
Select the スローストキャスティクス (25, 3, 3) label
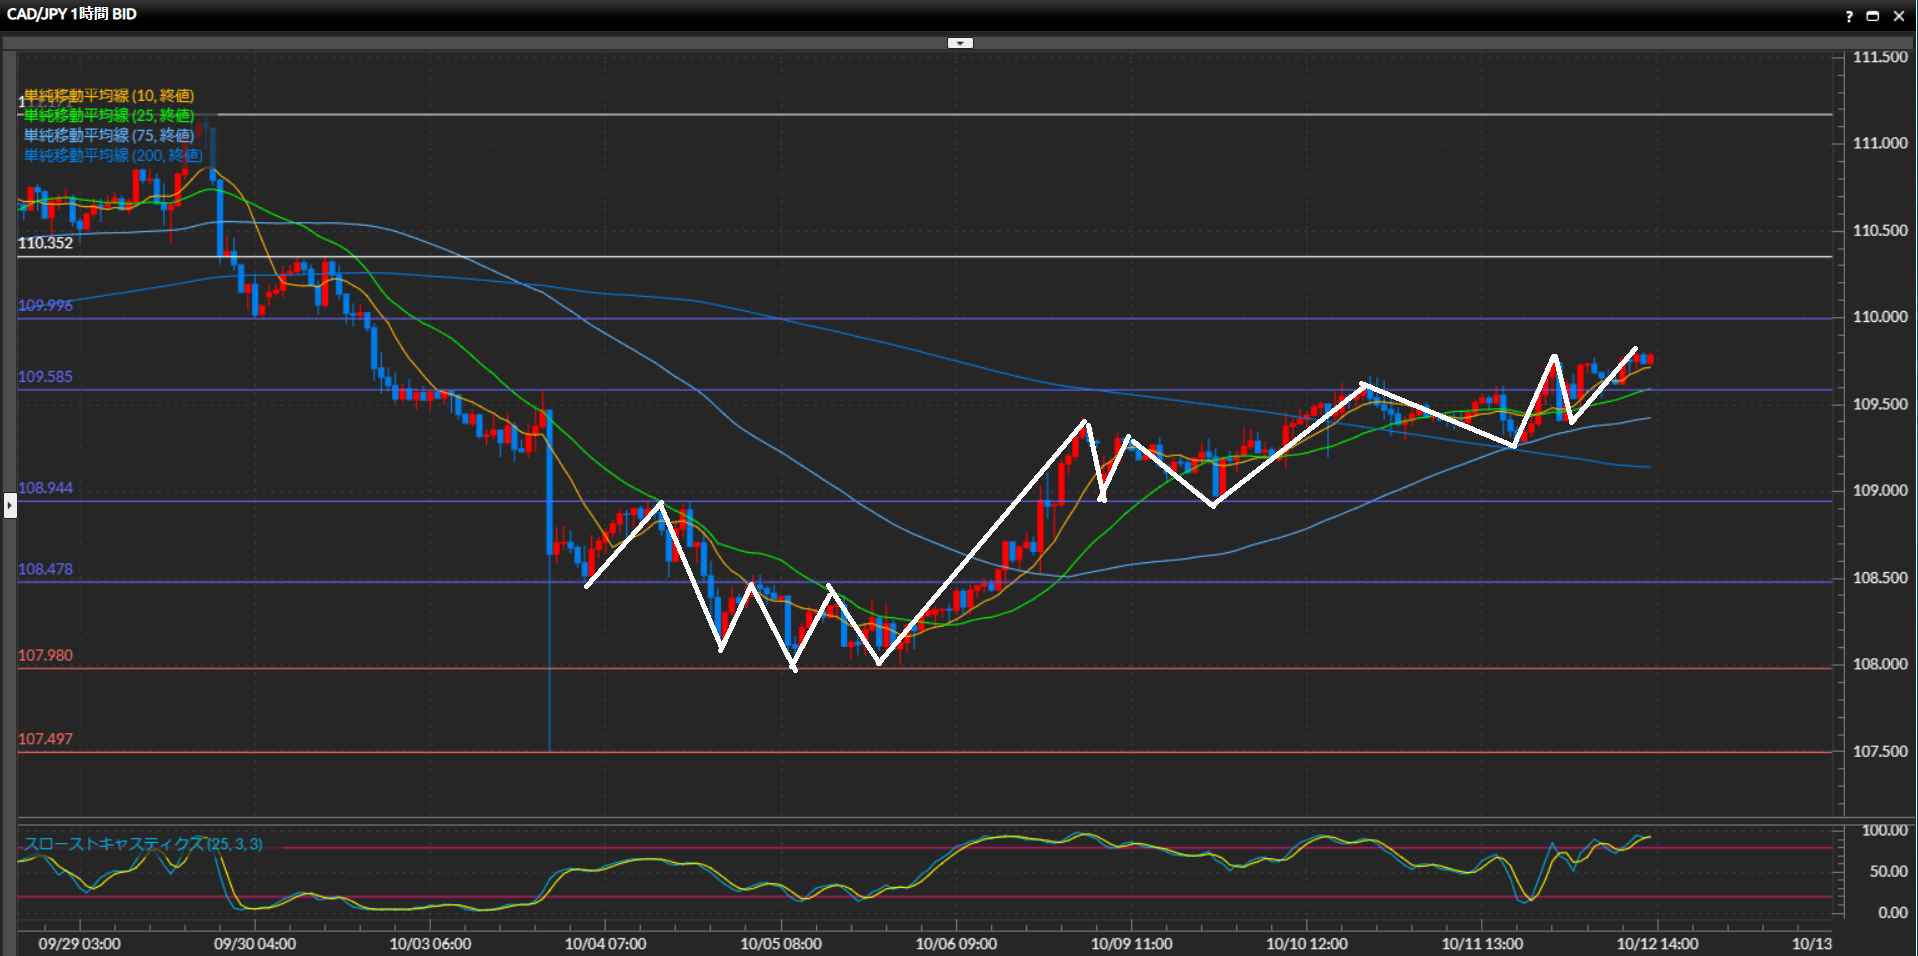tap(143, 844)
